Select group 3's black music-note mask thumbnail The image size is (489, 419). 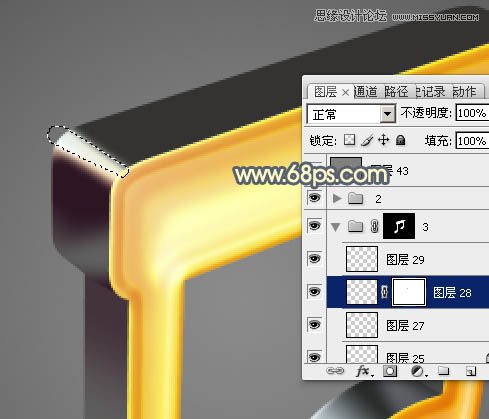(399, 226)
